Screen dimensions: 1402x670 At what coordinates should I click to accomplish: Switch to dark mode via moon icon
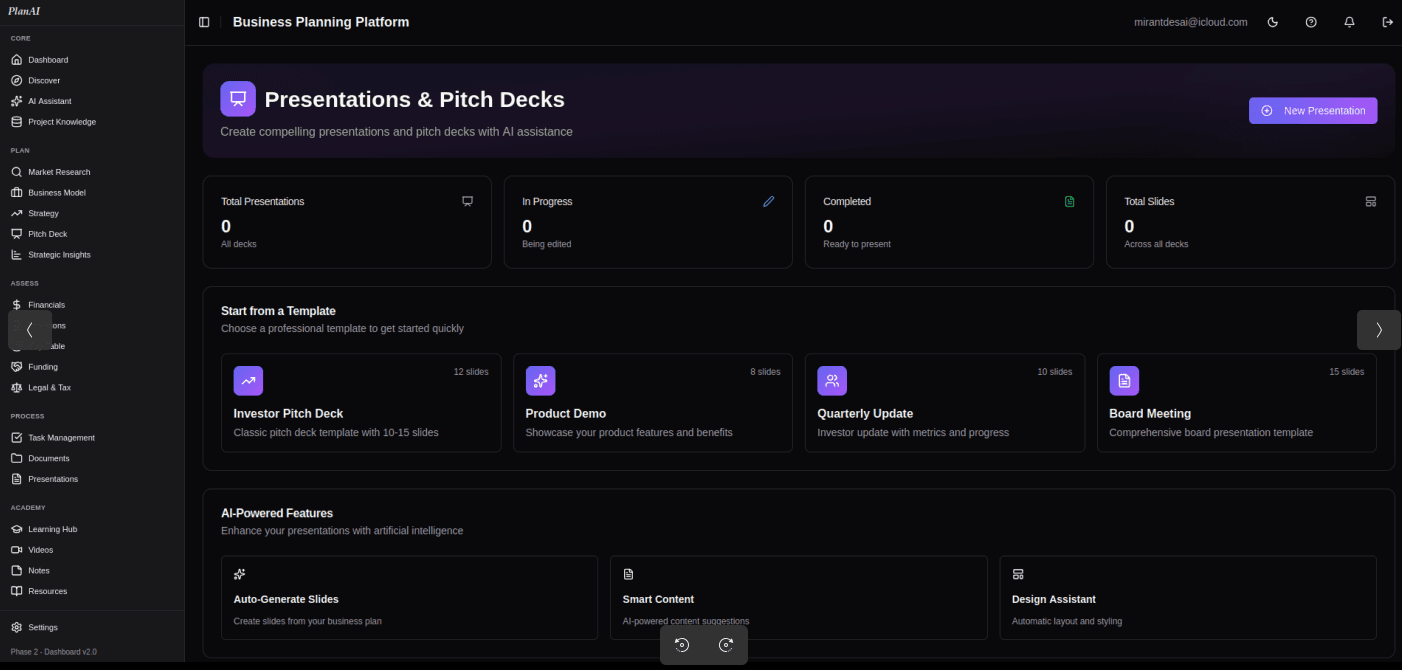pyautogui.click(x=1273, y=22)
